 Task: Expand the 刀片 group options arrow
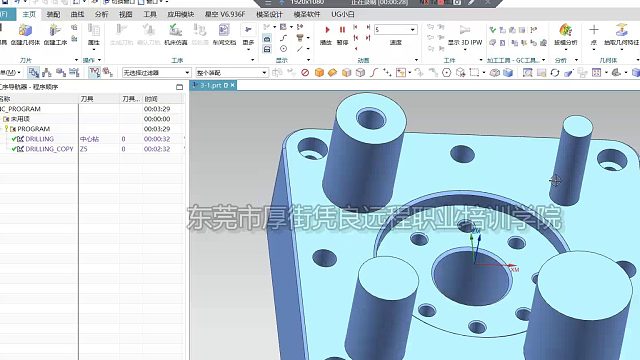coord(76,60)
